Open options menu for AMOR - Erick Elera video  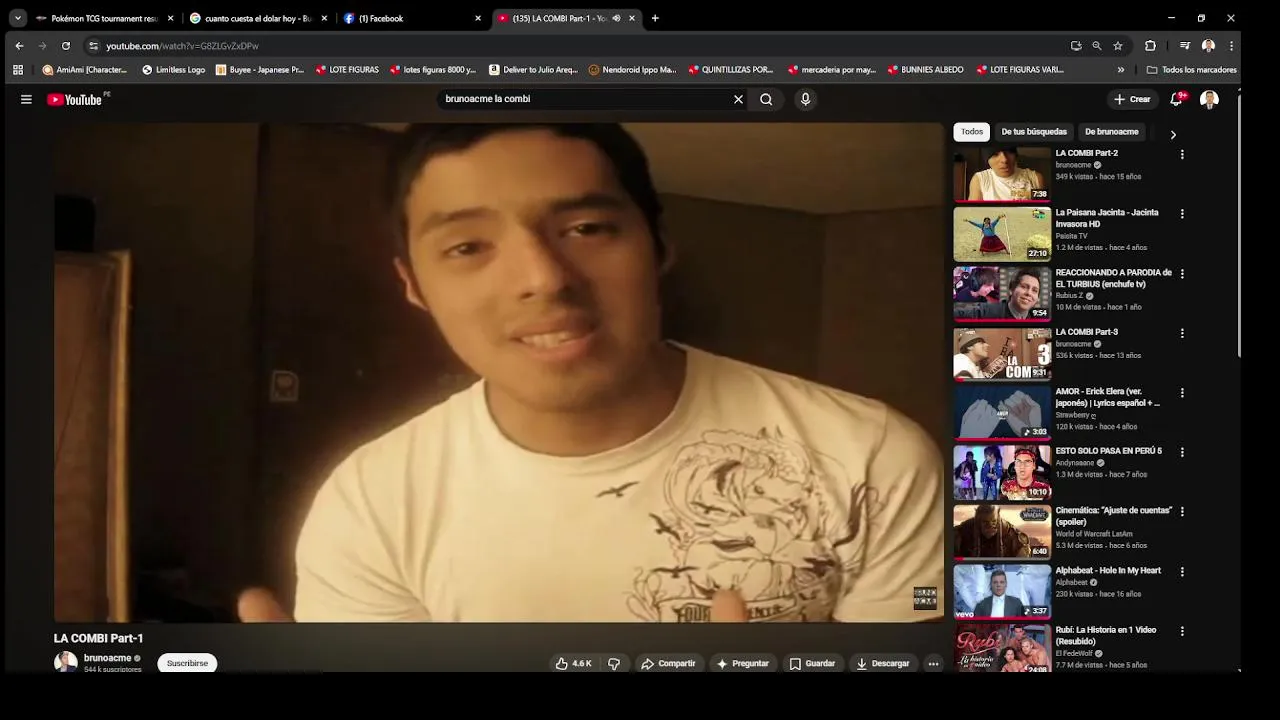(x=1182, y=392)
